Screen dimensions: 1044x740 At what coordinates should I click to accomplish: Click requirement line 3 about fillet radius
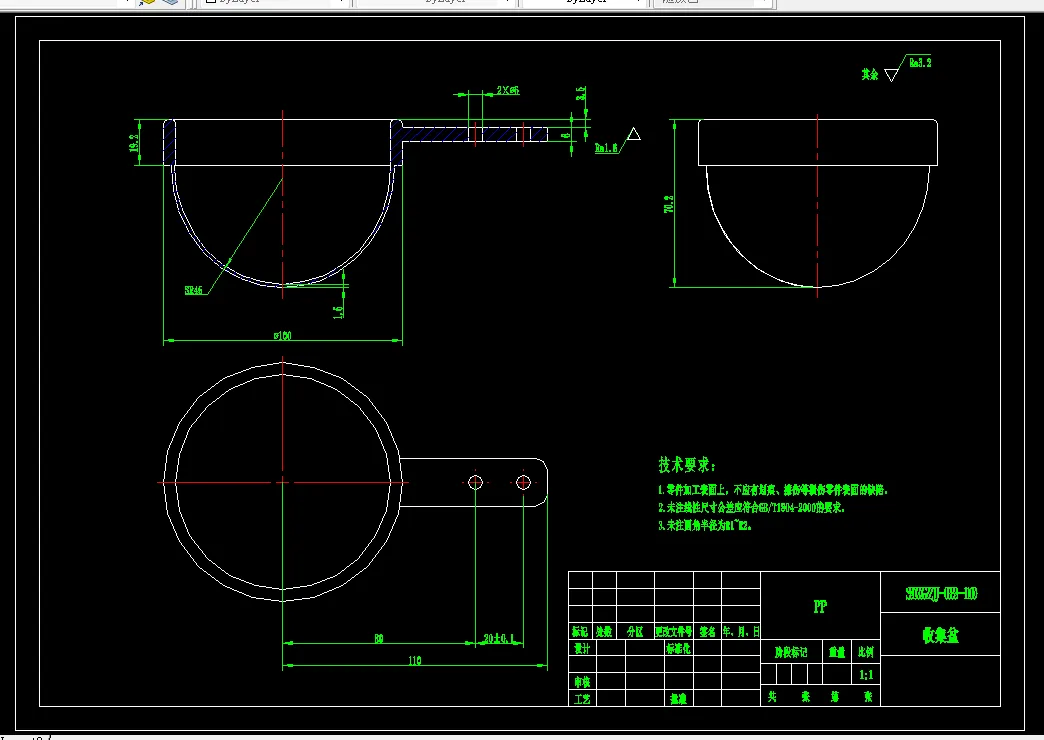click(704, 526)
